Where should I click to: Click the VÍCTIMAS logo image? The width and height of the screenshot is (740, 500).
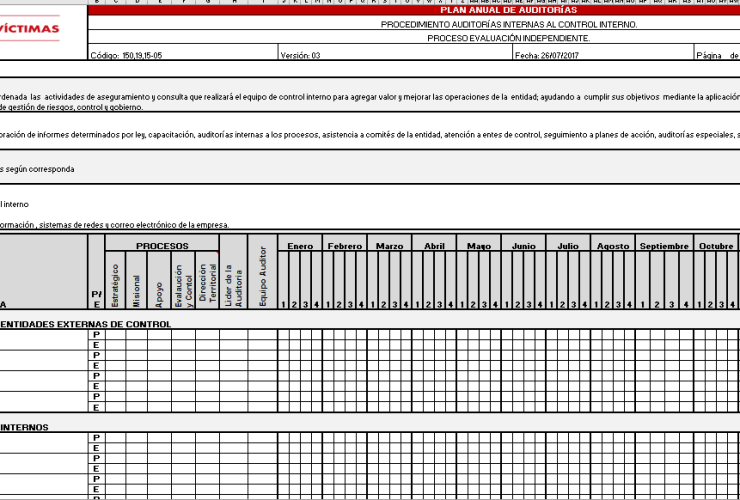[x=30, y=28]
